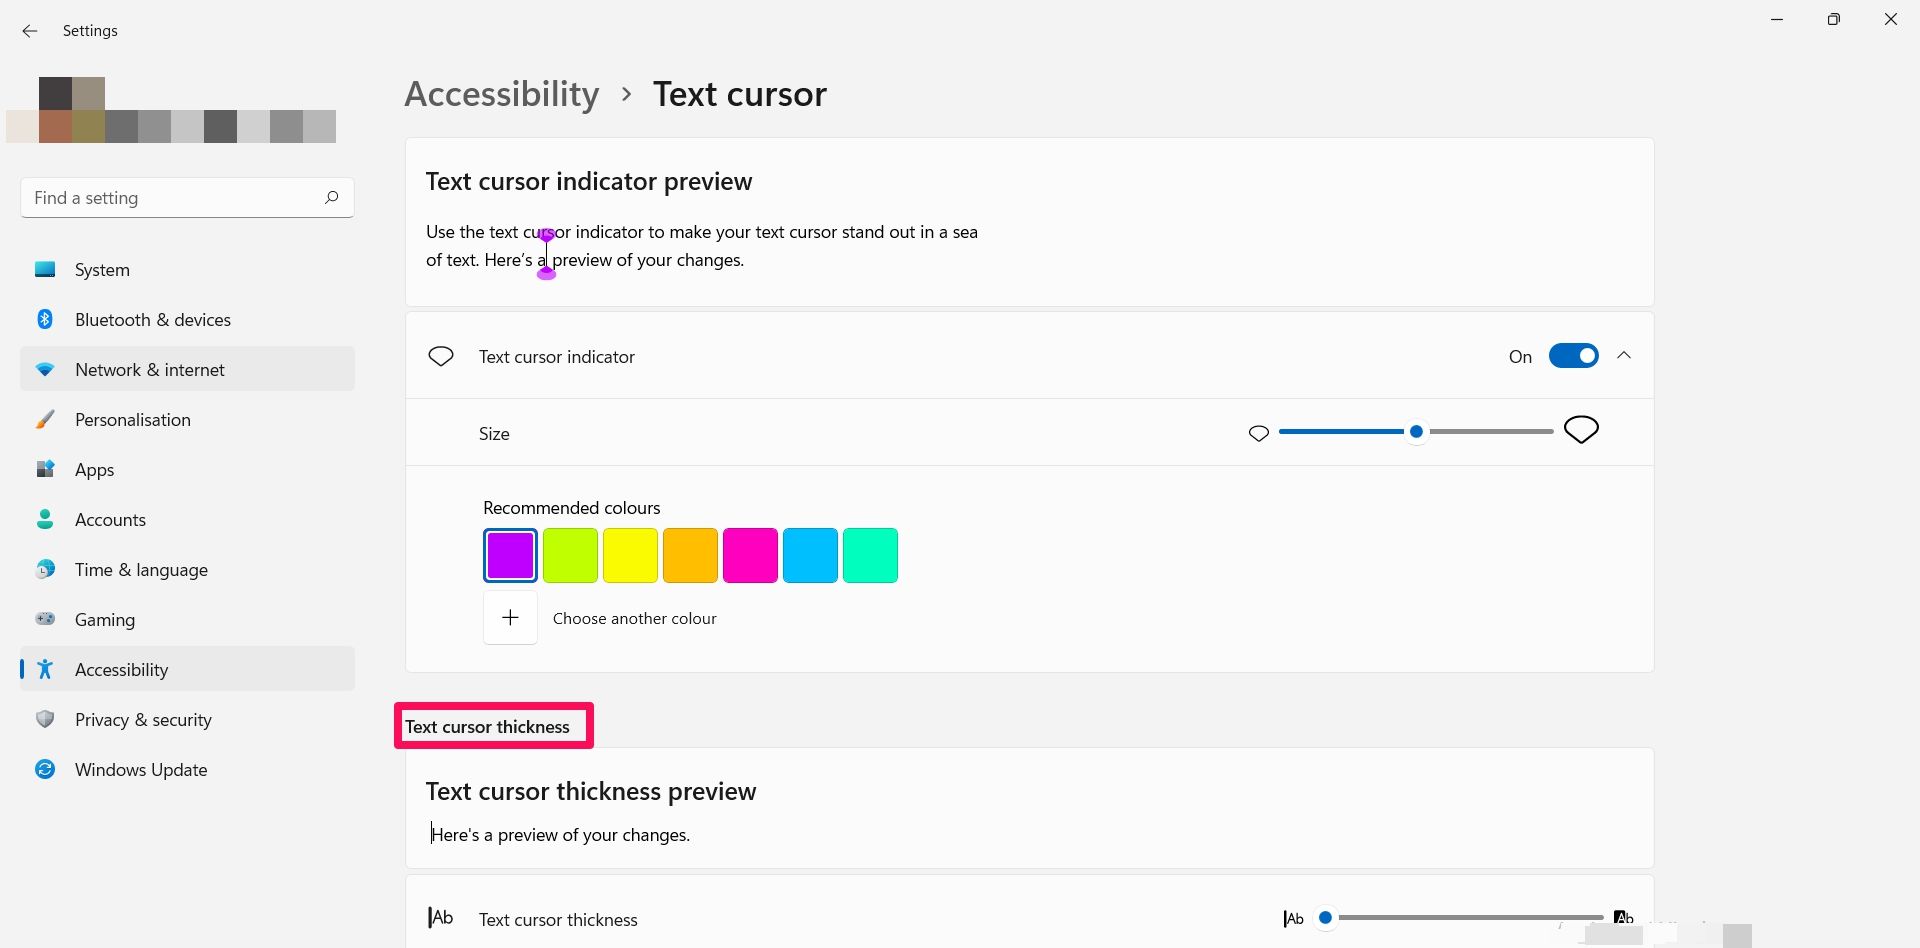Click the Windows Update sync icon

[45, 769]
